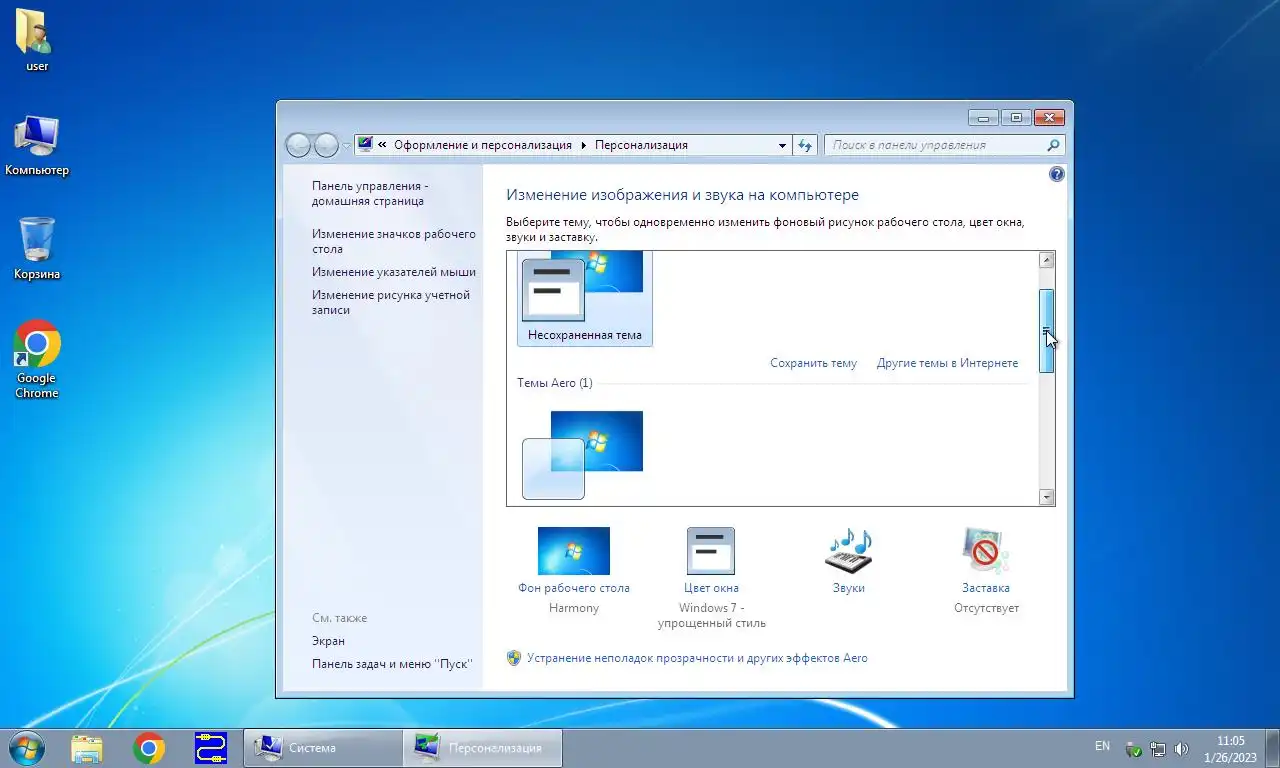Select the user folder desktop icon

(37, 40)
